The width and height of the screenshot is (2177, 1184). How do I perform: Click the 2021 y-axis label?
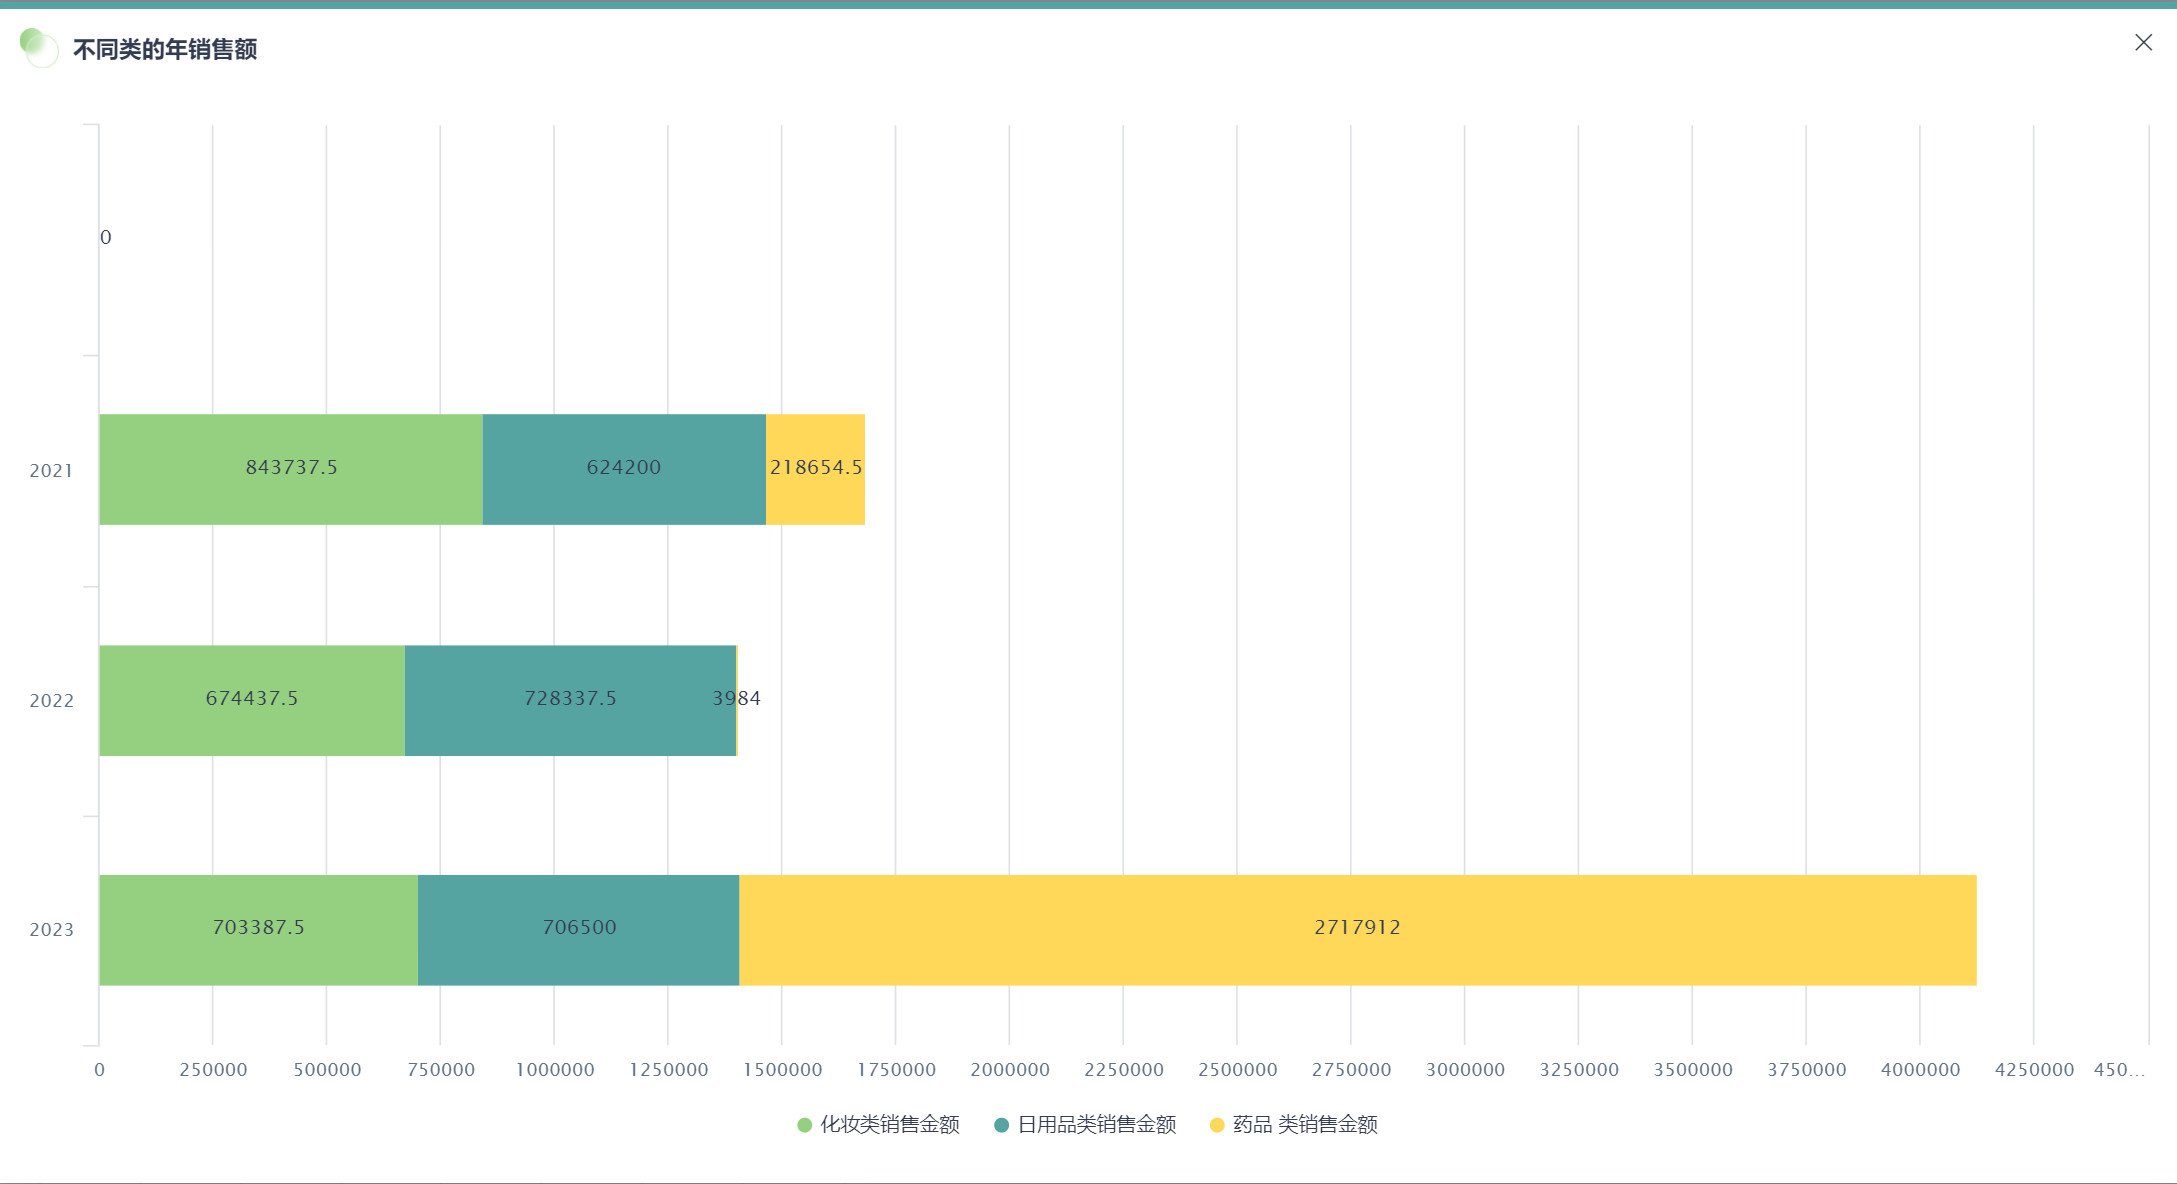pos(51,470)
